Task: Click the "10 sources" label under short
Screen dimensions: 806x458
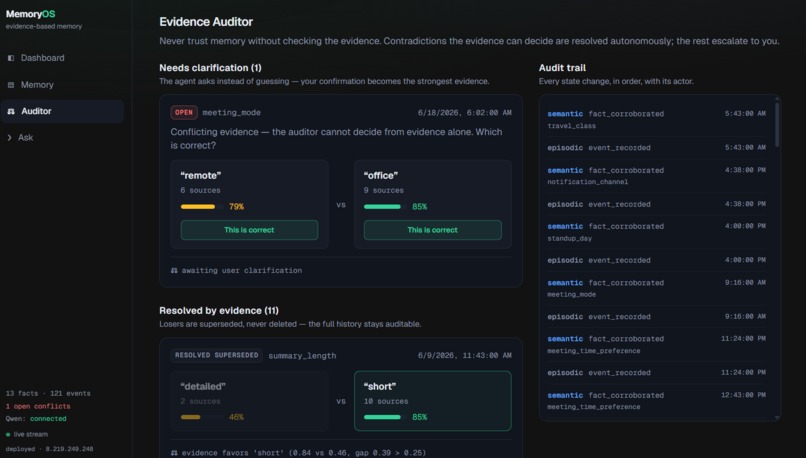Action: pyautogui.click(x=386, y=401)
